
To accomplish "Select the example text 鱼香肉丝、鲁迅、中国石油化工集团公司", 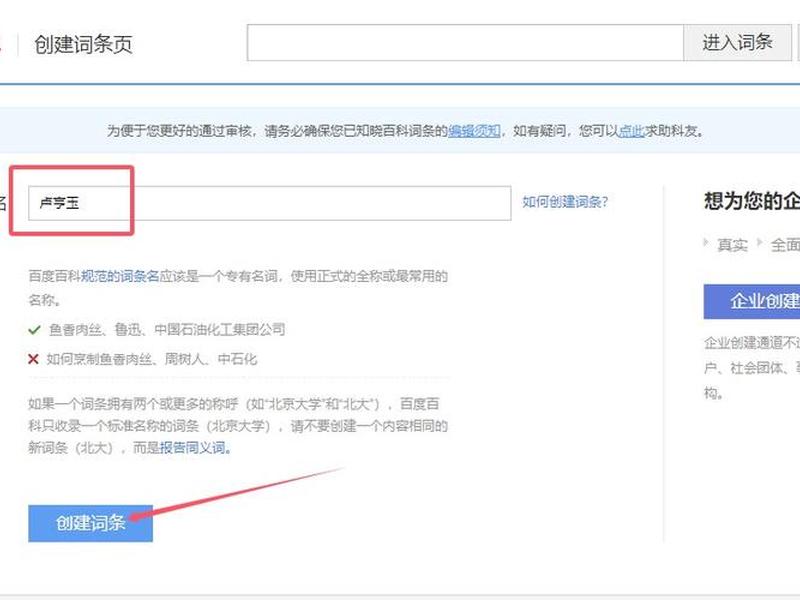I will tap(167, 330).
